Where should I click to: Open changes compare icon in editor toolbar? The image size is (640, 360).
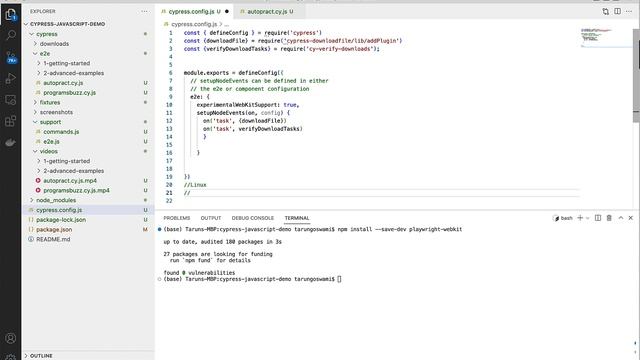pyautogui.click(x=606, y=11)
